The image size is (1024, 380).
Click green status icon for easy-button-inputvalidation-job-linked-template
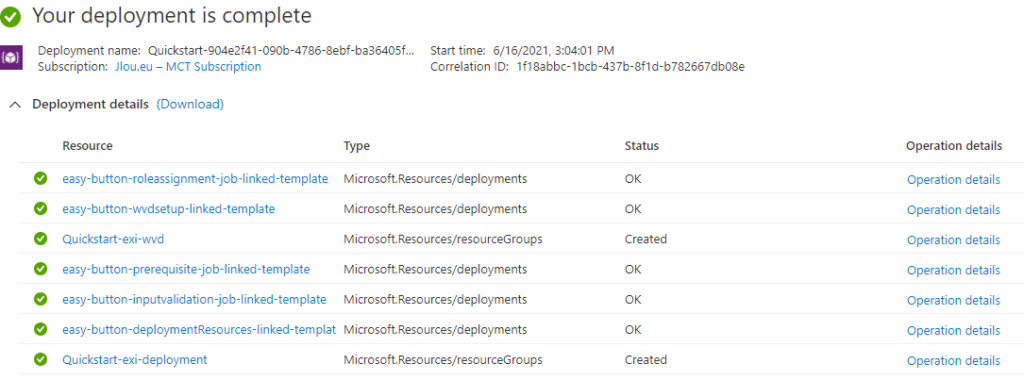[x=40, y=299]
